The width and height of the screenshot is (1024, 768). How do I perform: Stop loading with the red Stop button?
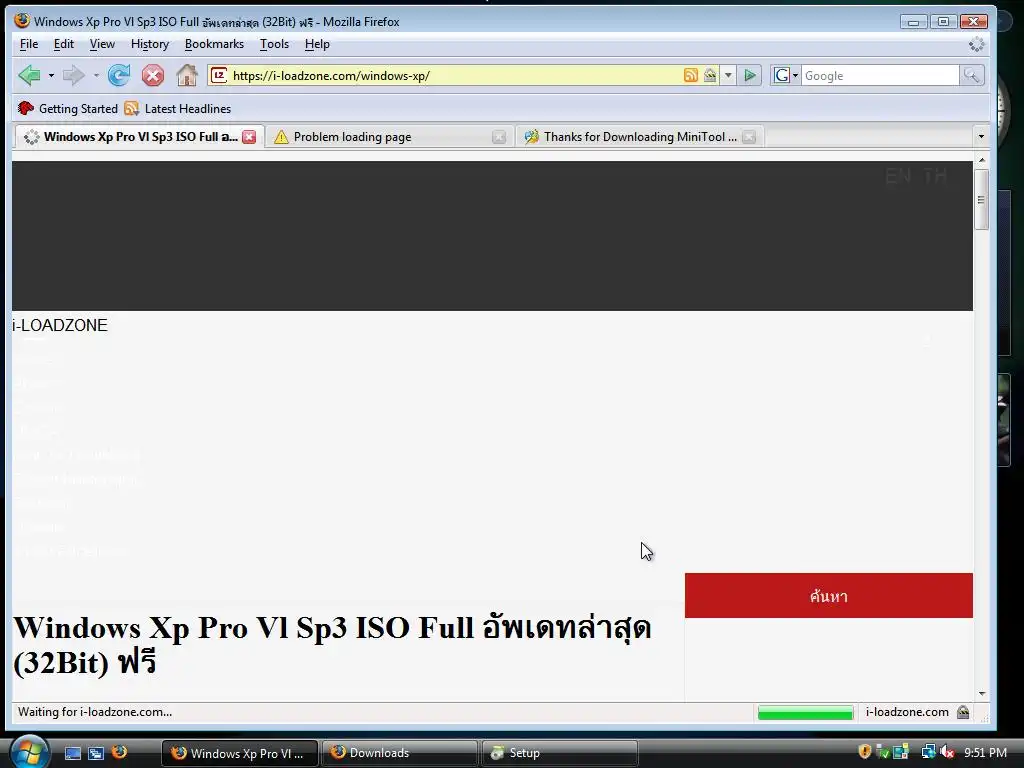[153, 75]
